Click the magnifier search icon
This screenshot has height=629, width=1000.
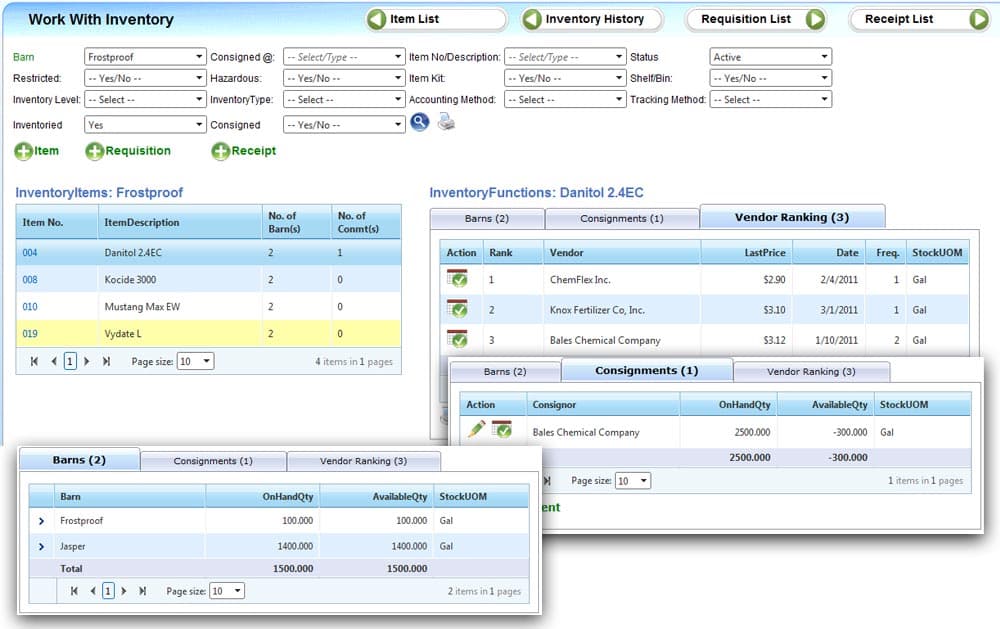[x=419, y=122]
